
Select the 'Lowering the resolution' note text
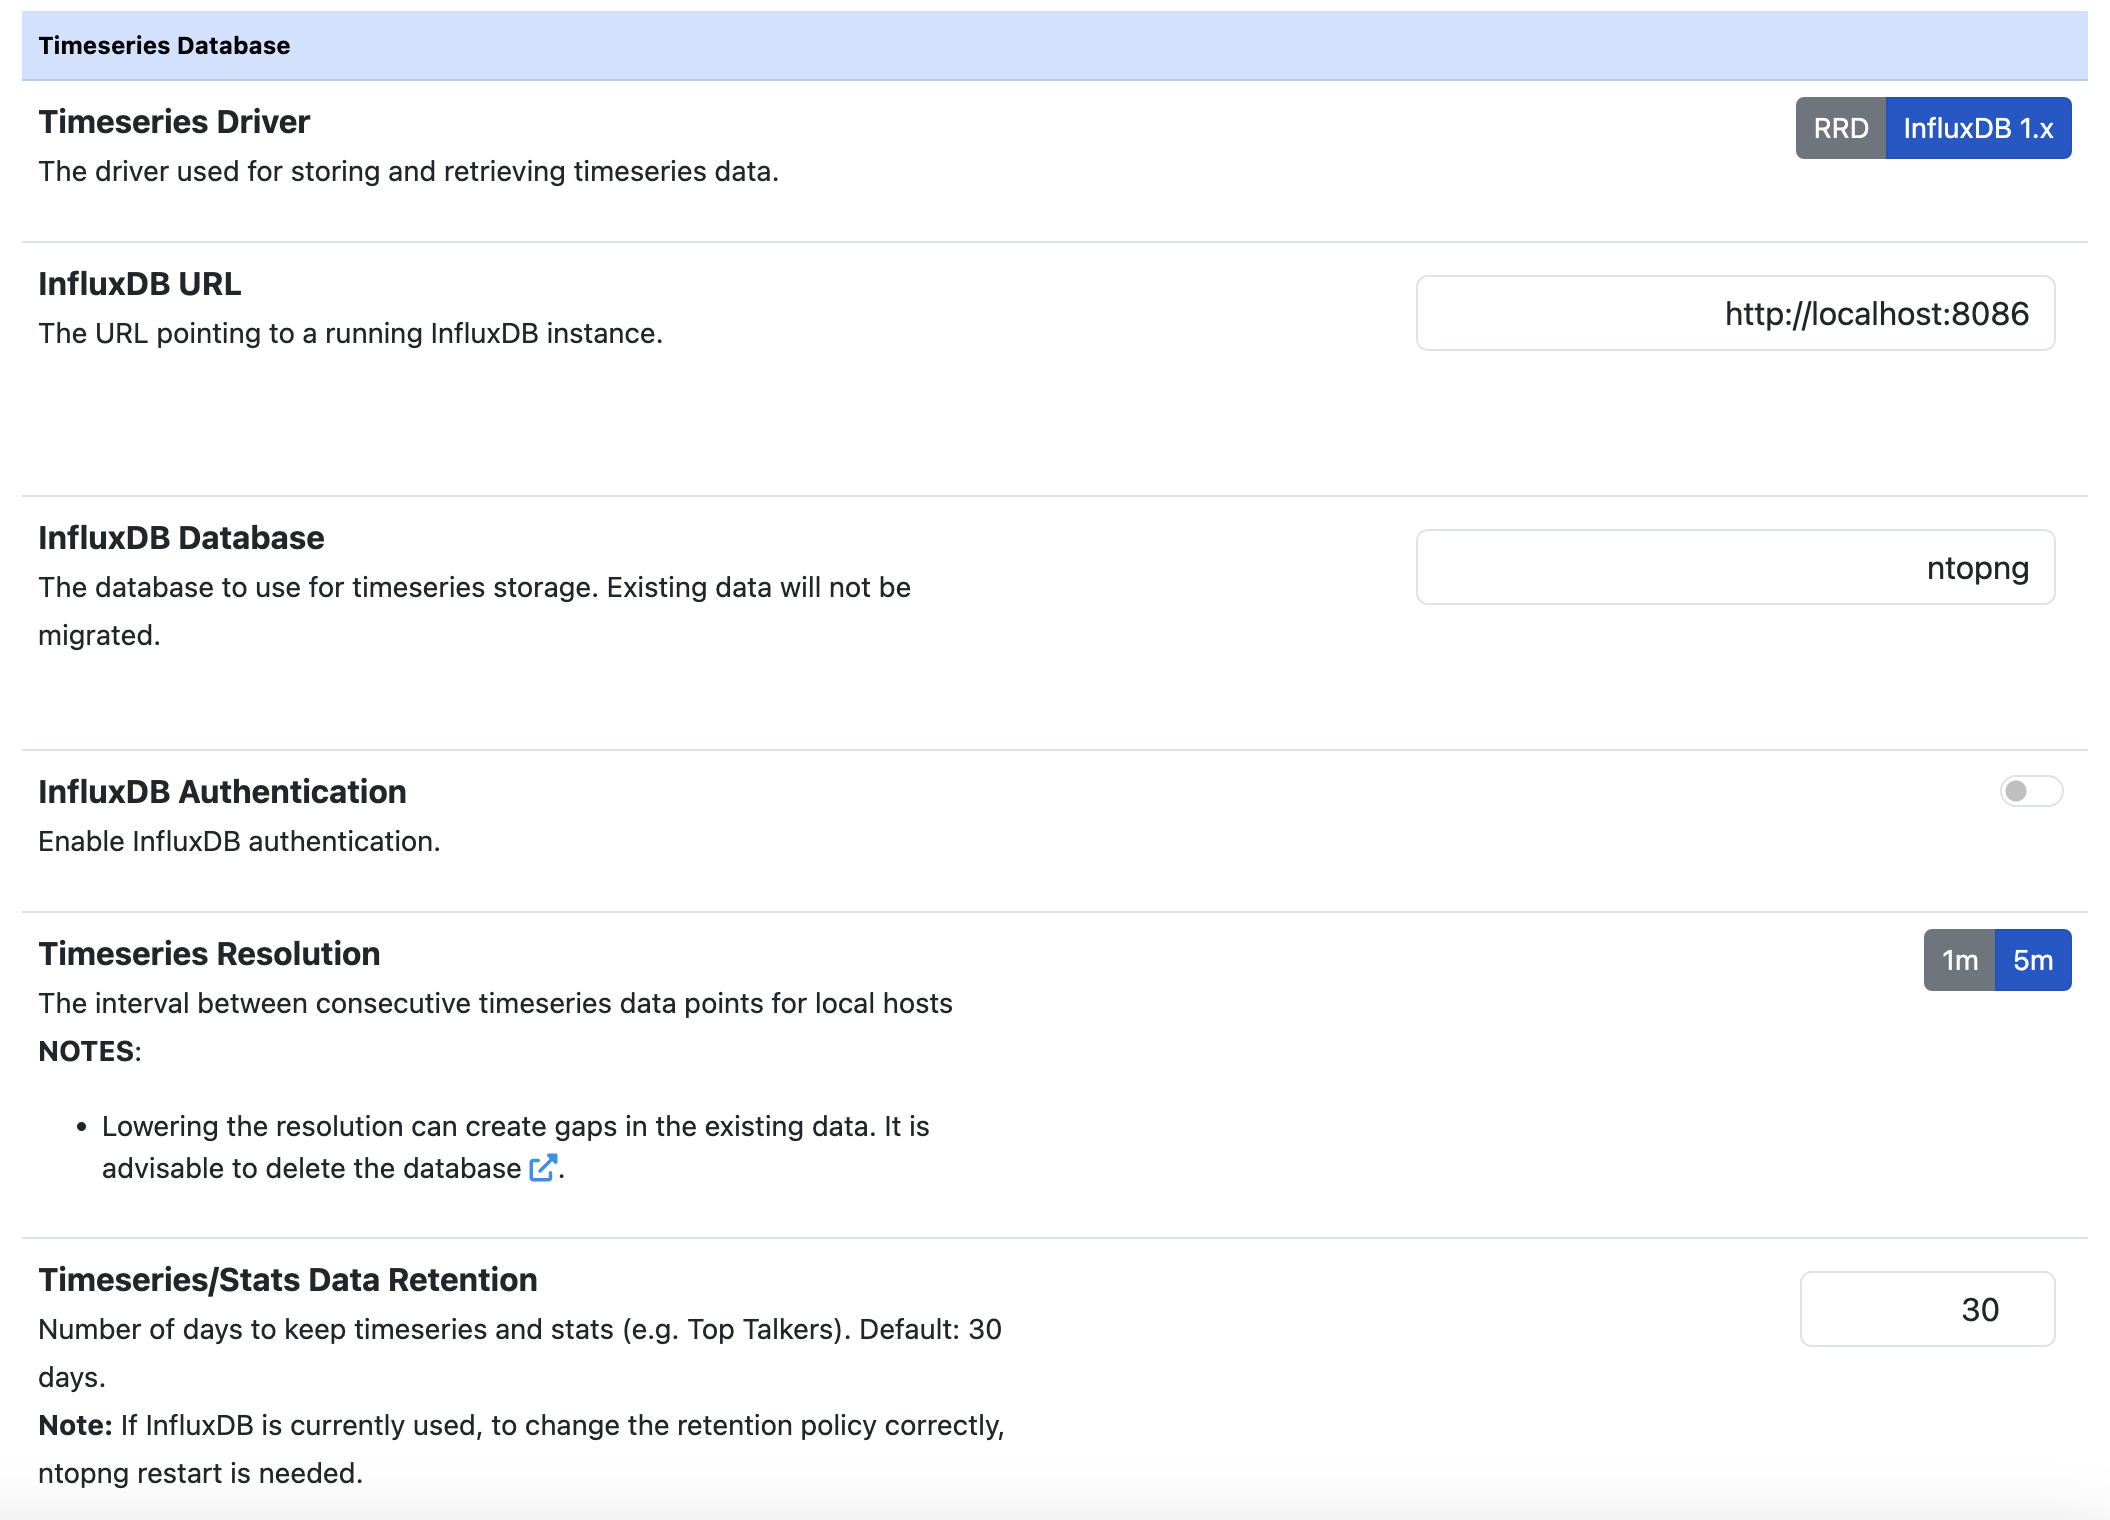[516, 1147]
